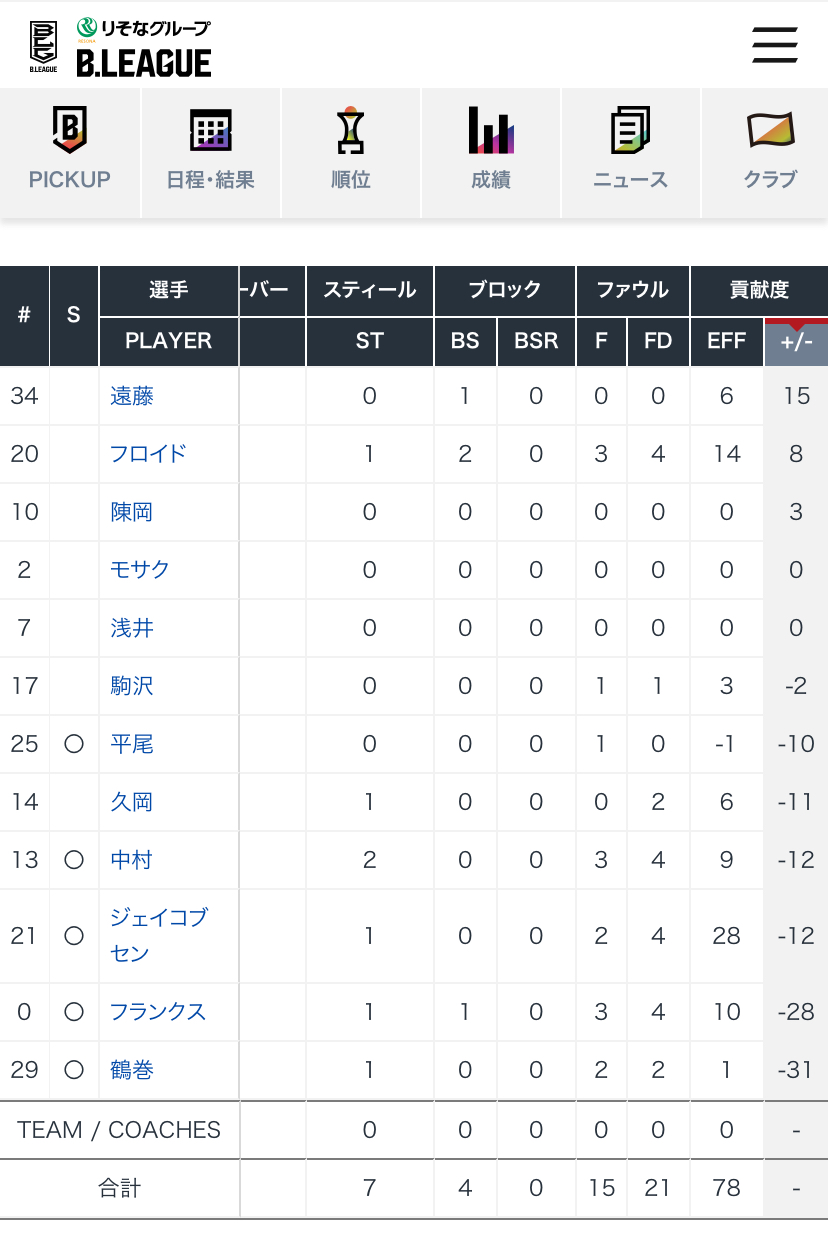Open 順位 trophy icon
Screen dimensions: 828x1253
coord(351,130)
